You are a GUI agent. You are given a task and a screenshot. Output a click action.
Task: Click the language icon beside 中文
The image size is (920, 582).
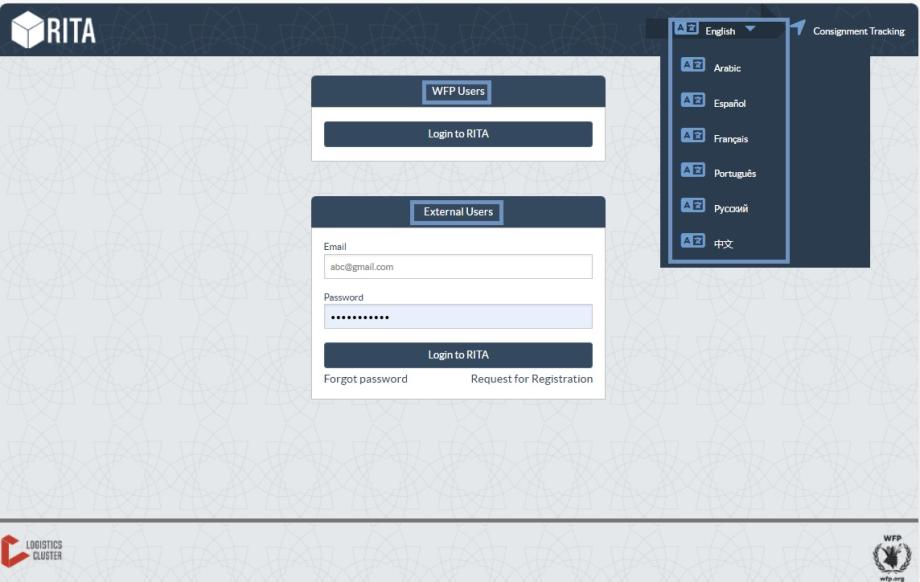pos(692,241)
